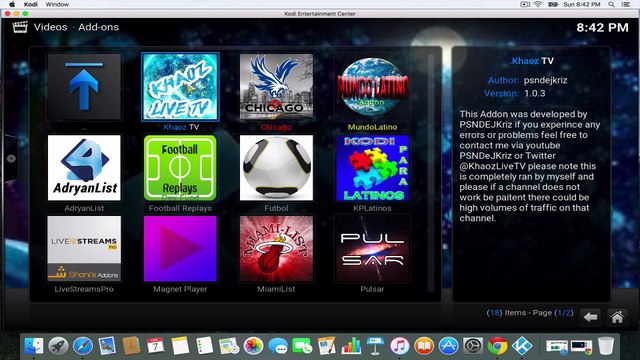
Task: Open Finder from the Dock
Action: (33, 346)
